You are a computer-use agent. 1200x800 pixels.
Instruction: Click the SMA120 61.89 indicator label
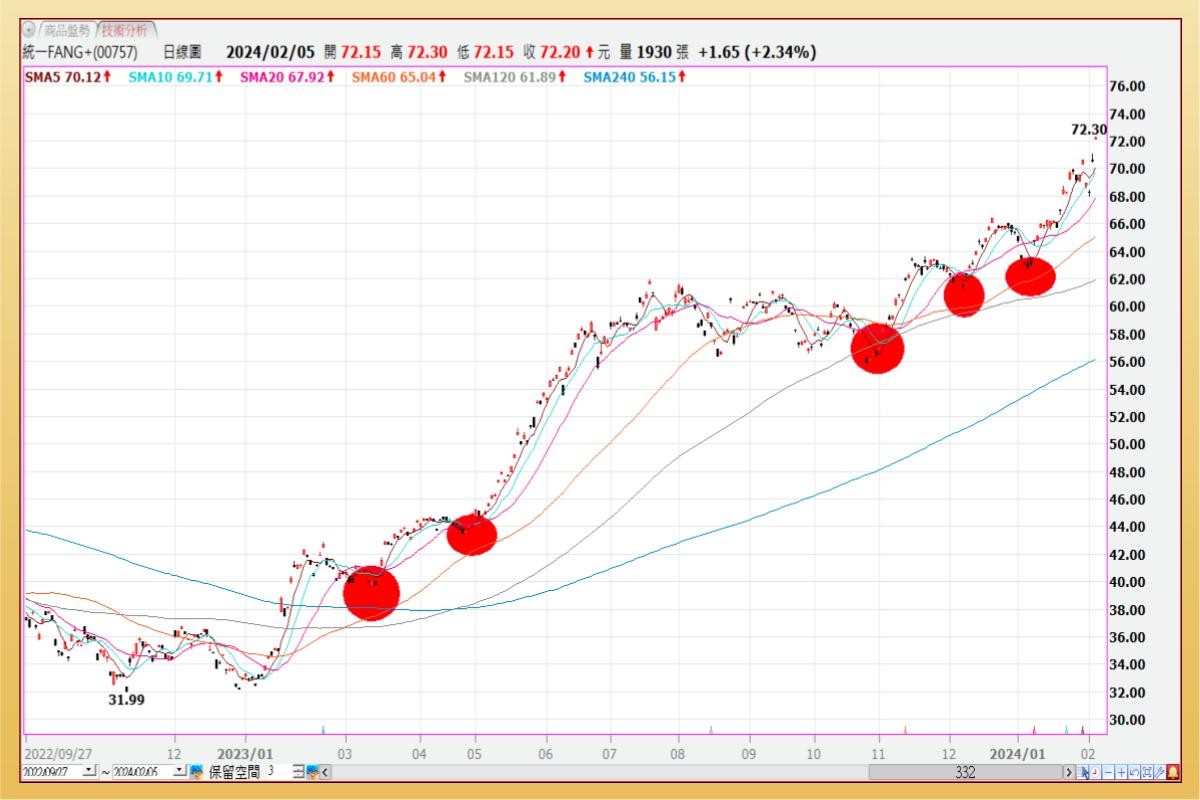click(515, 77)
